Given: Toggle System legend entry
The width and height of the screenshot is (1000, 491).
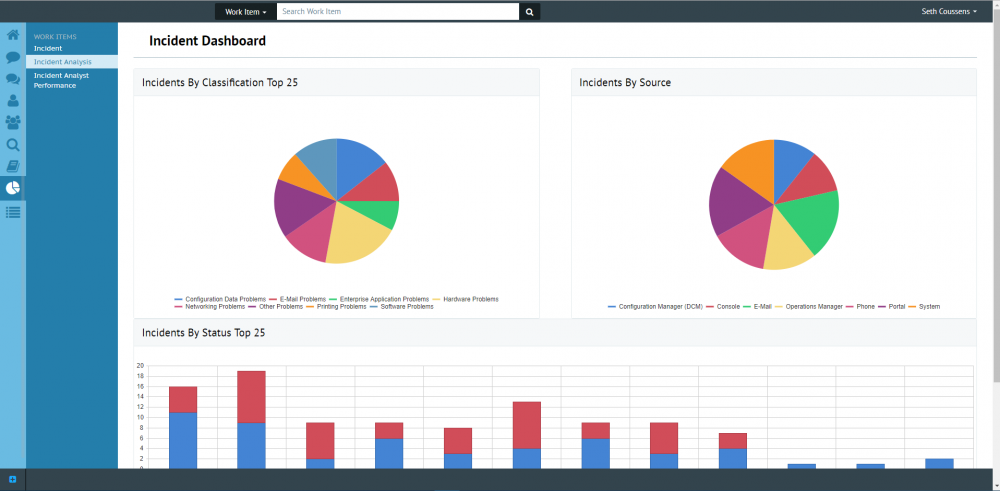Looking at the screenshot, I should (924, 307).
